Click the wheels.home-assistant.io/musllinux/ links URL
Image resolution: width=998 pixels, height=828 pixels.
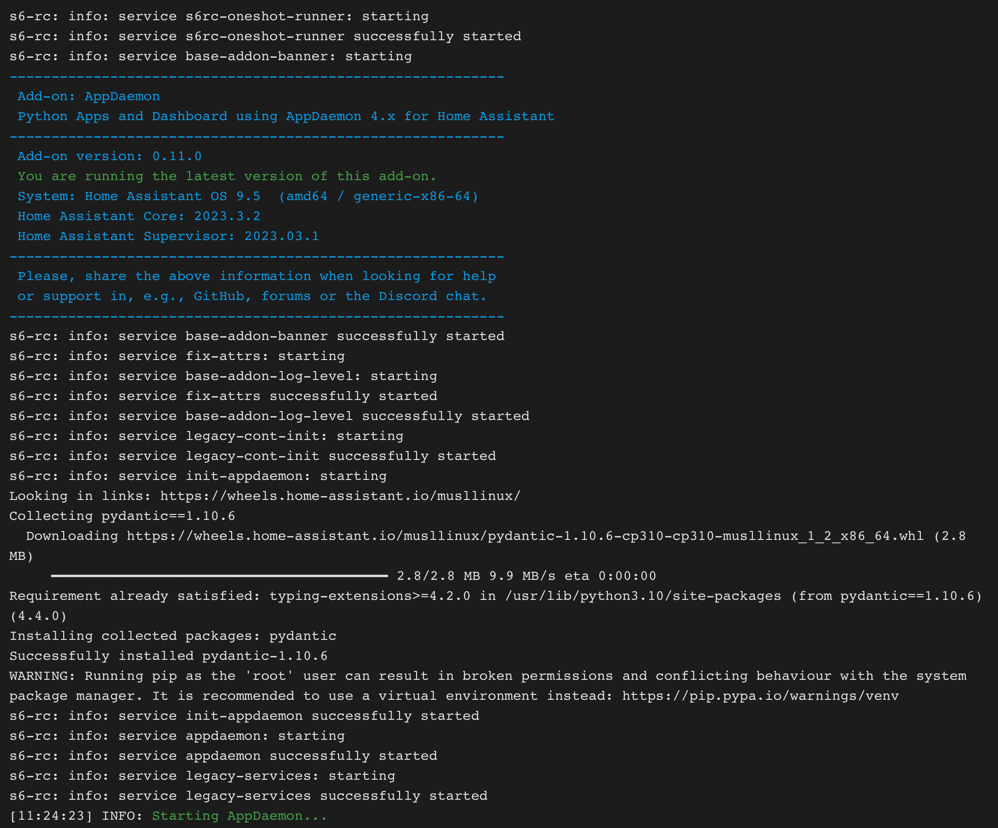click(341, 496)
